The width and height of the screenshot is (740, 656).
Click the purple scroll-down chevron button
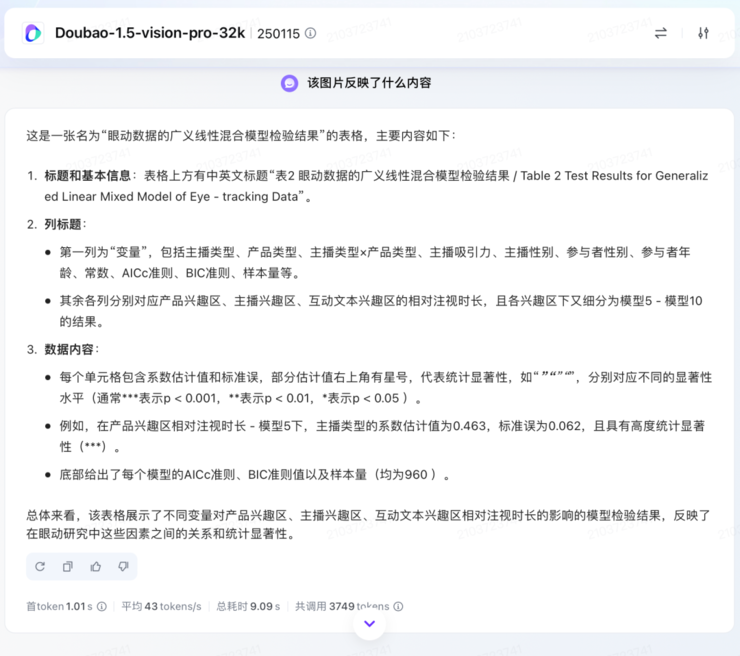pyautogui.click(x=369, y=623)
